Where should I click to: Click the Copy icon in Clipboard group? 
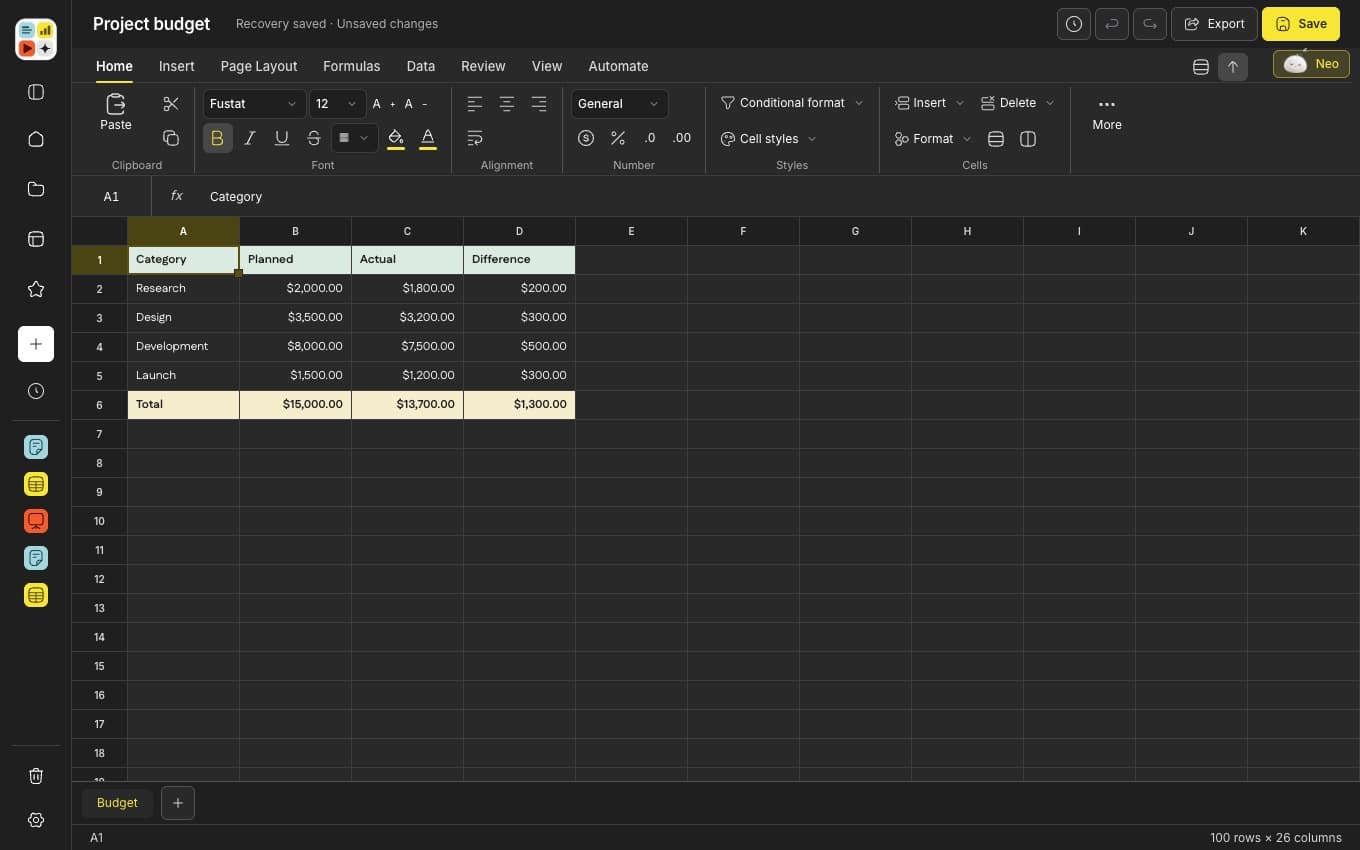coord(171,138)
